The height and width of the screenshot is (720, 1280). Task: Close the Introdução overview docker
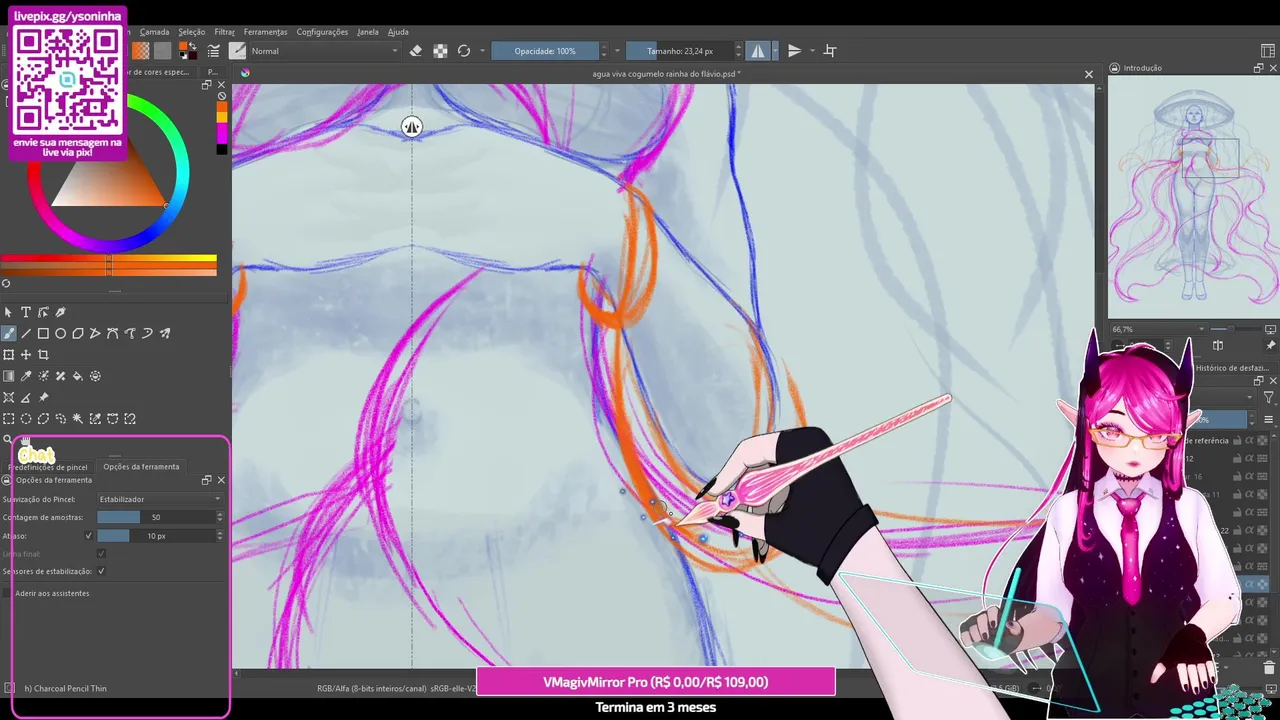point(1274,68)
